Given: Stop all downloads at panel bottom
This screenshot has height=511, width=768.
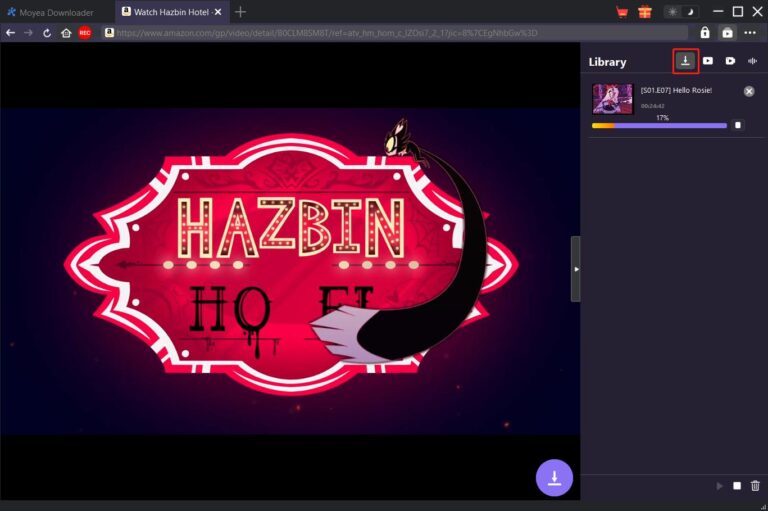Looking at the screenshot, I should coord(737,486).
